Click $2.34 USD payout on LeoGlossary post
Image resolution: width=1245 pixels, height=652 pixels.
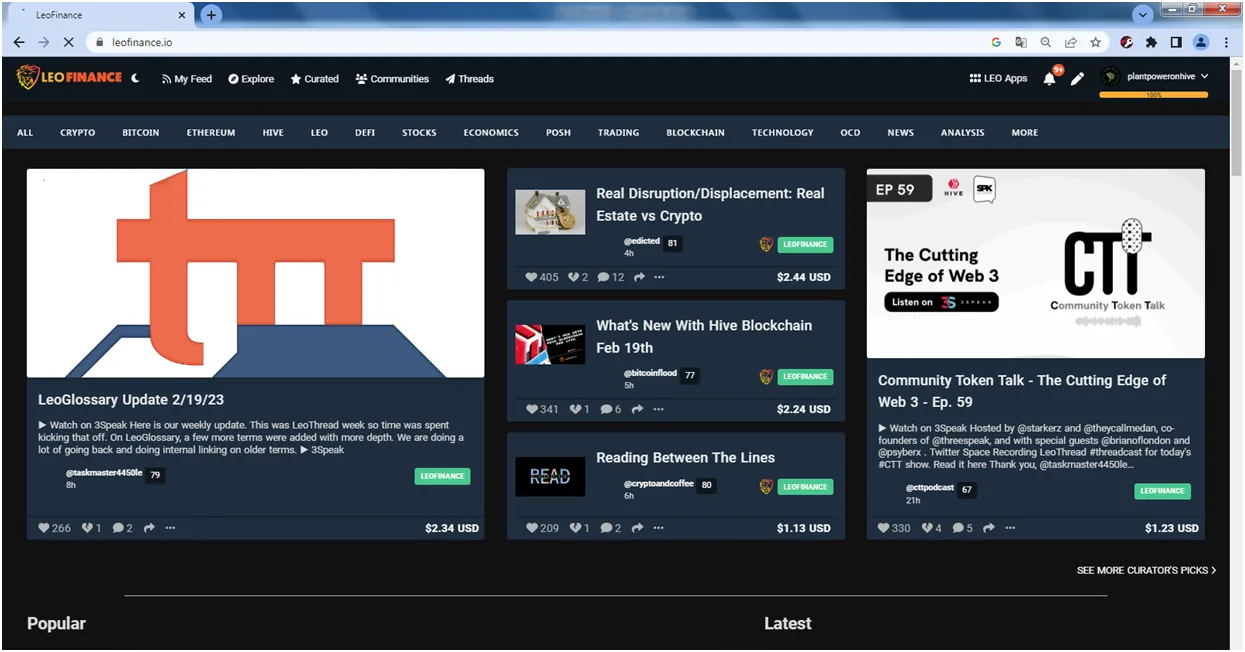[x=452, y=528]
